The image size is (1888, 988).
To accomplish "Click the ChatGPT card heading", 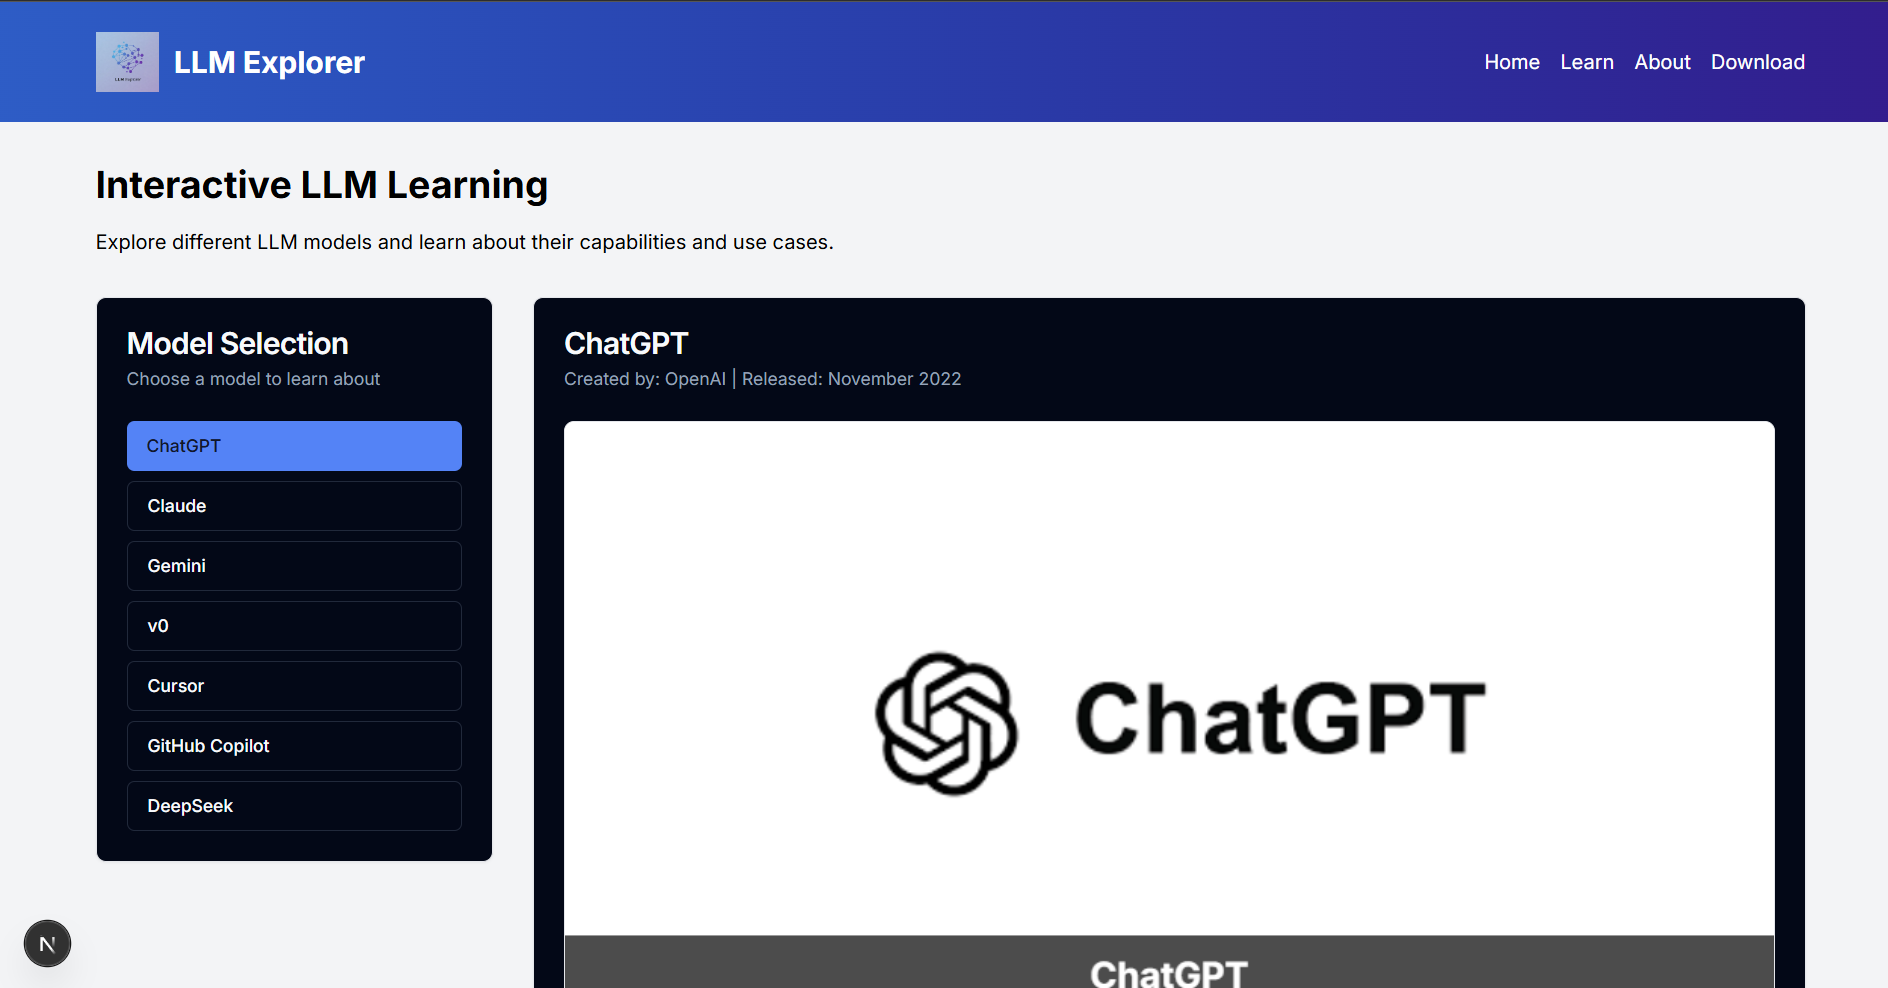I will pos(626,344).
